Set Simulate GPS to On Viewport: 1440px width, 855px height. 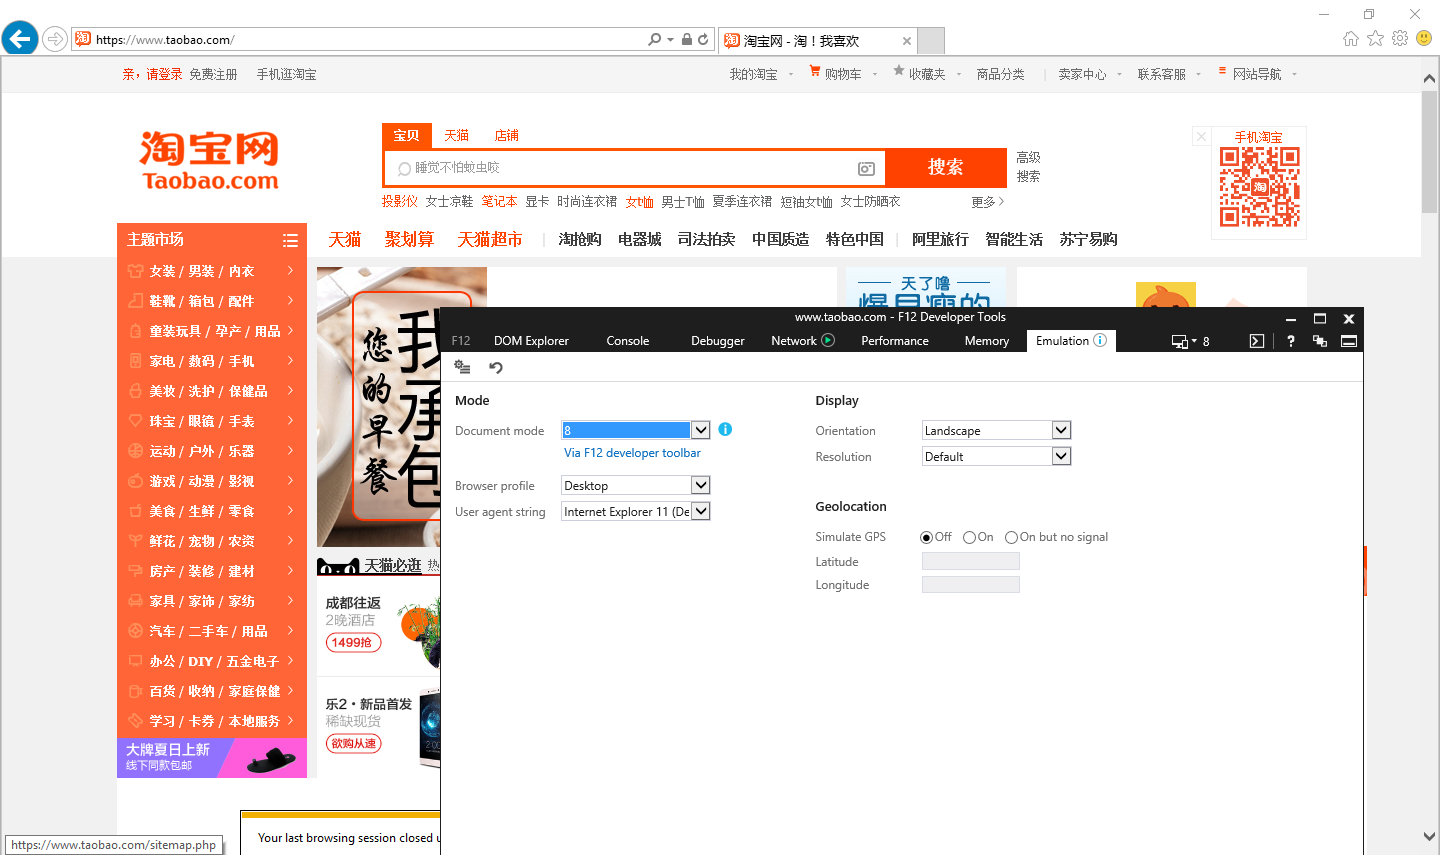[x=969, y=537]
